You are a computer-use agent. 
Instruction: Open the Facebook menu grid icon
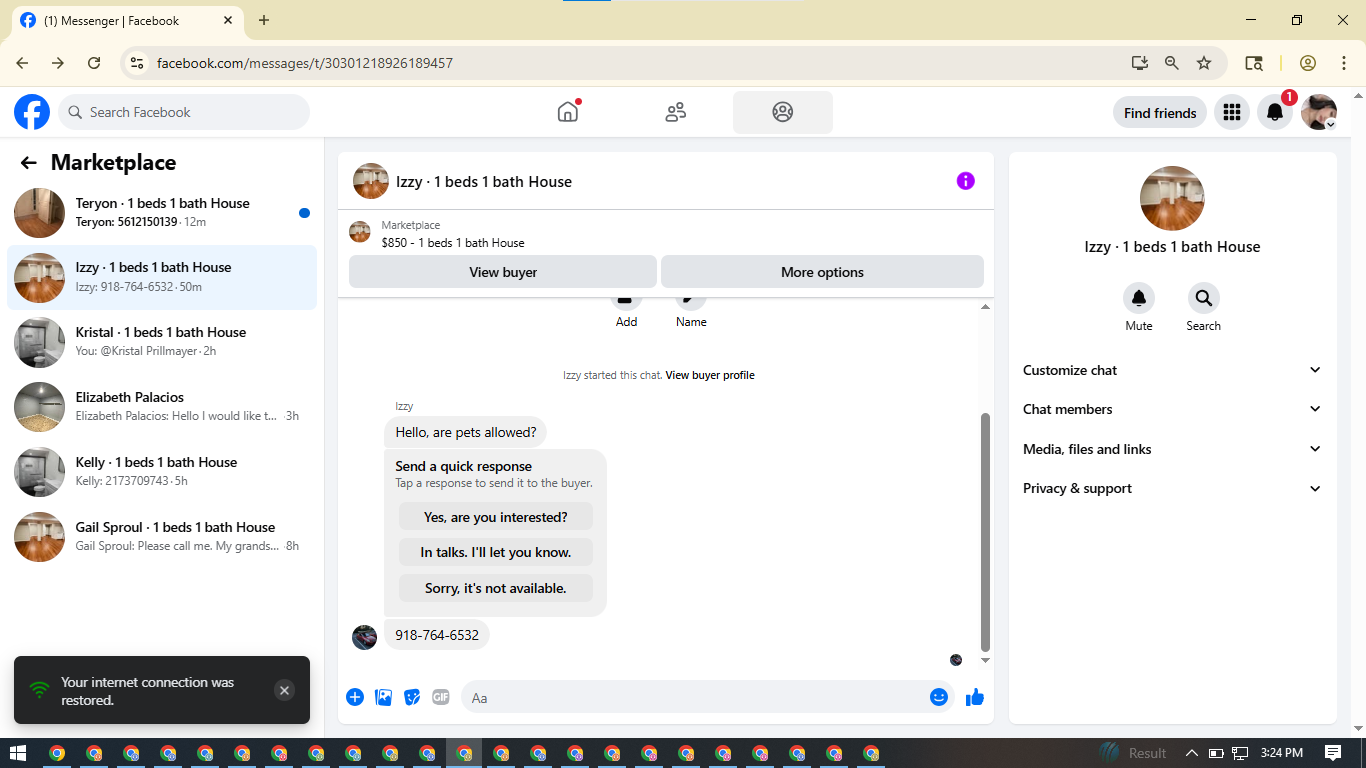pyautogui.click(x=1232, y=112)
